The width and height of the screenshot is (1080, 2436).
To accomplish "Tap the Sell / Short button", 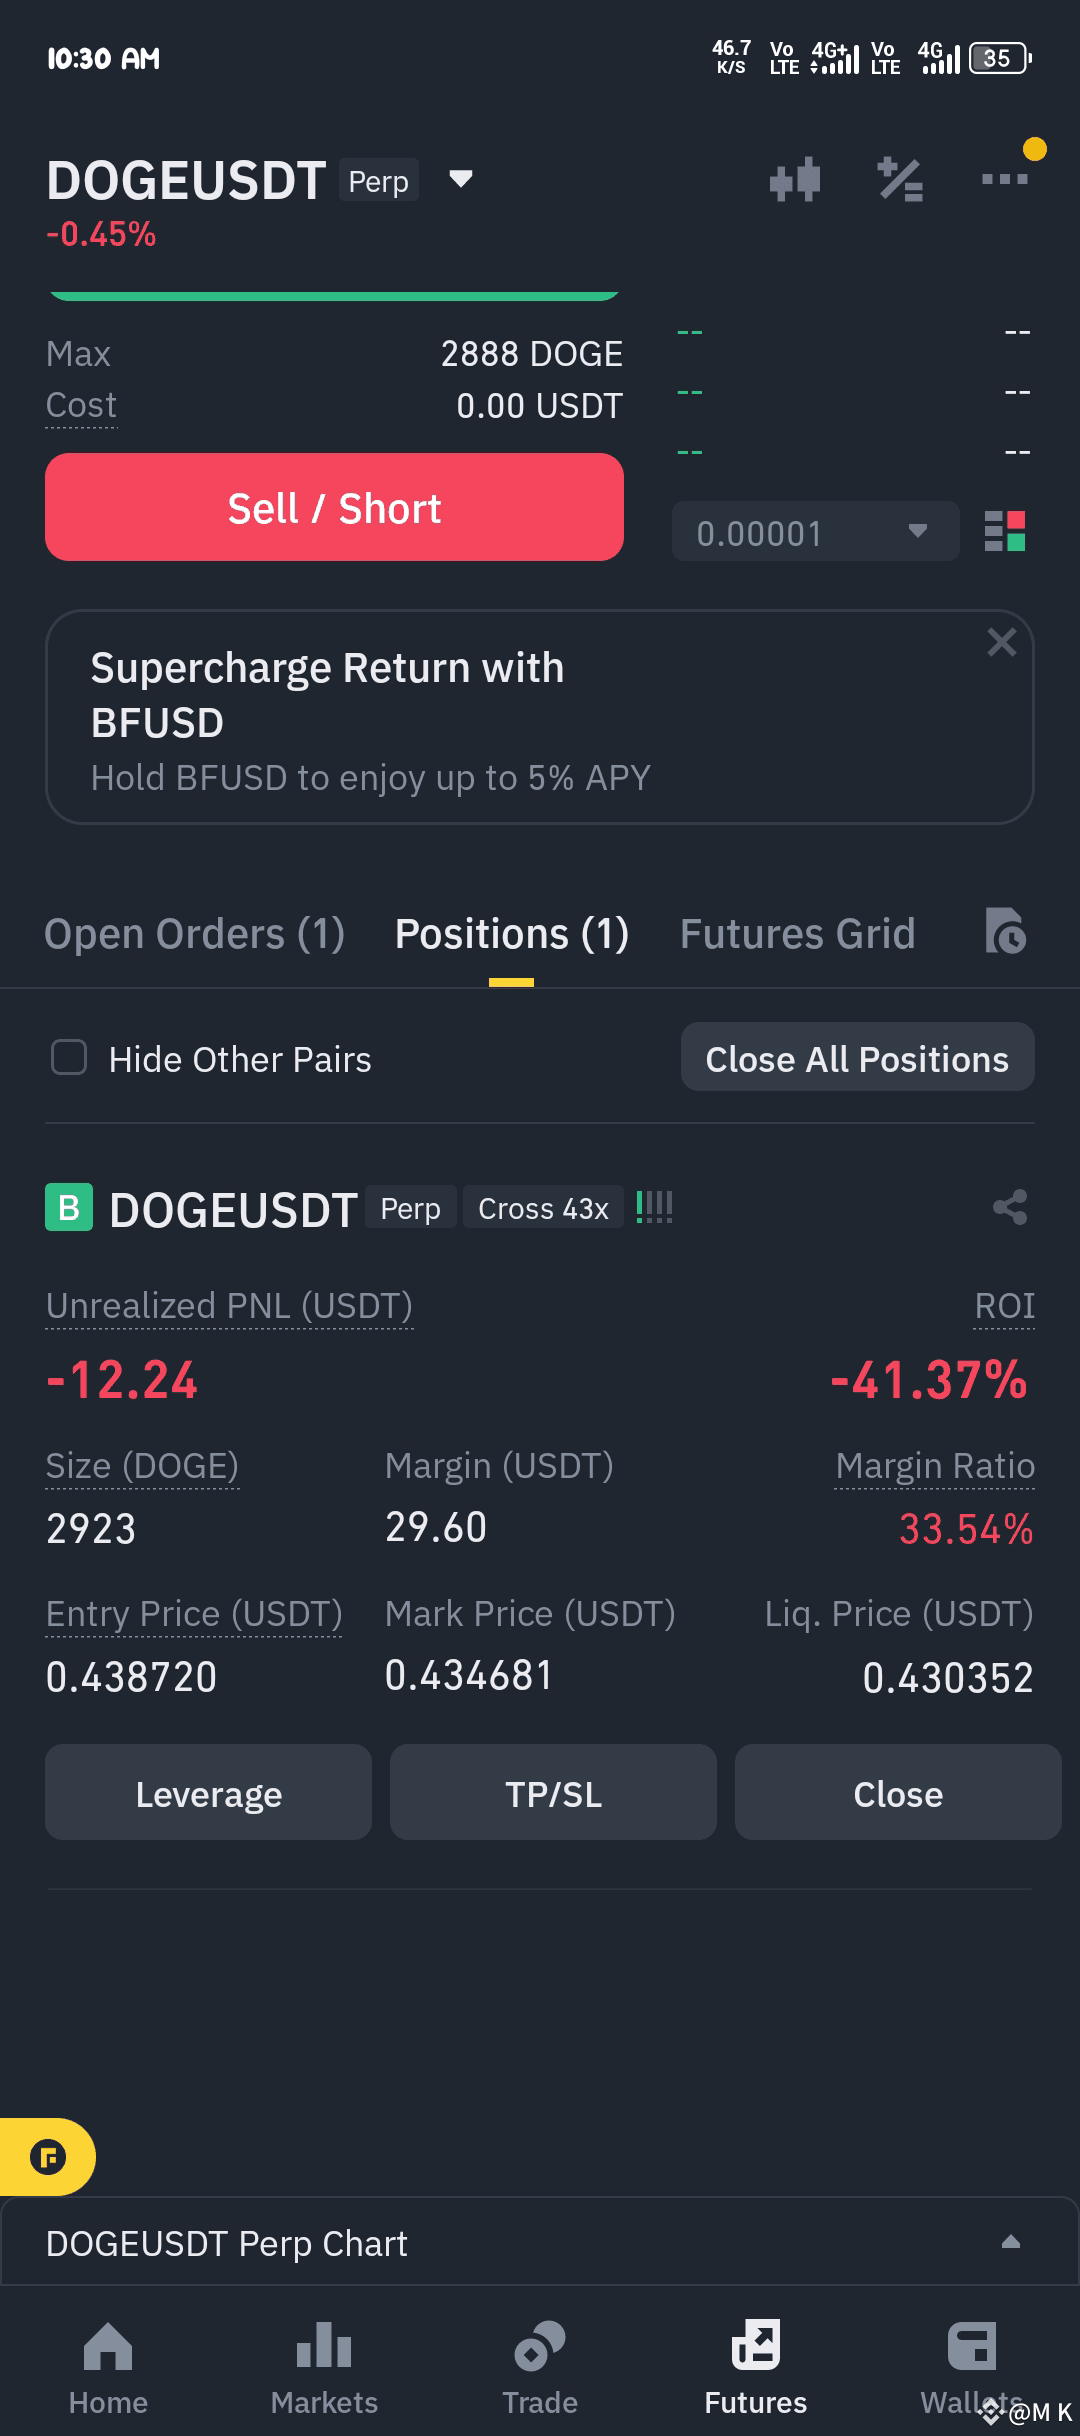I will pyautogui.click(x=334, y=507).
